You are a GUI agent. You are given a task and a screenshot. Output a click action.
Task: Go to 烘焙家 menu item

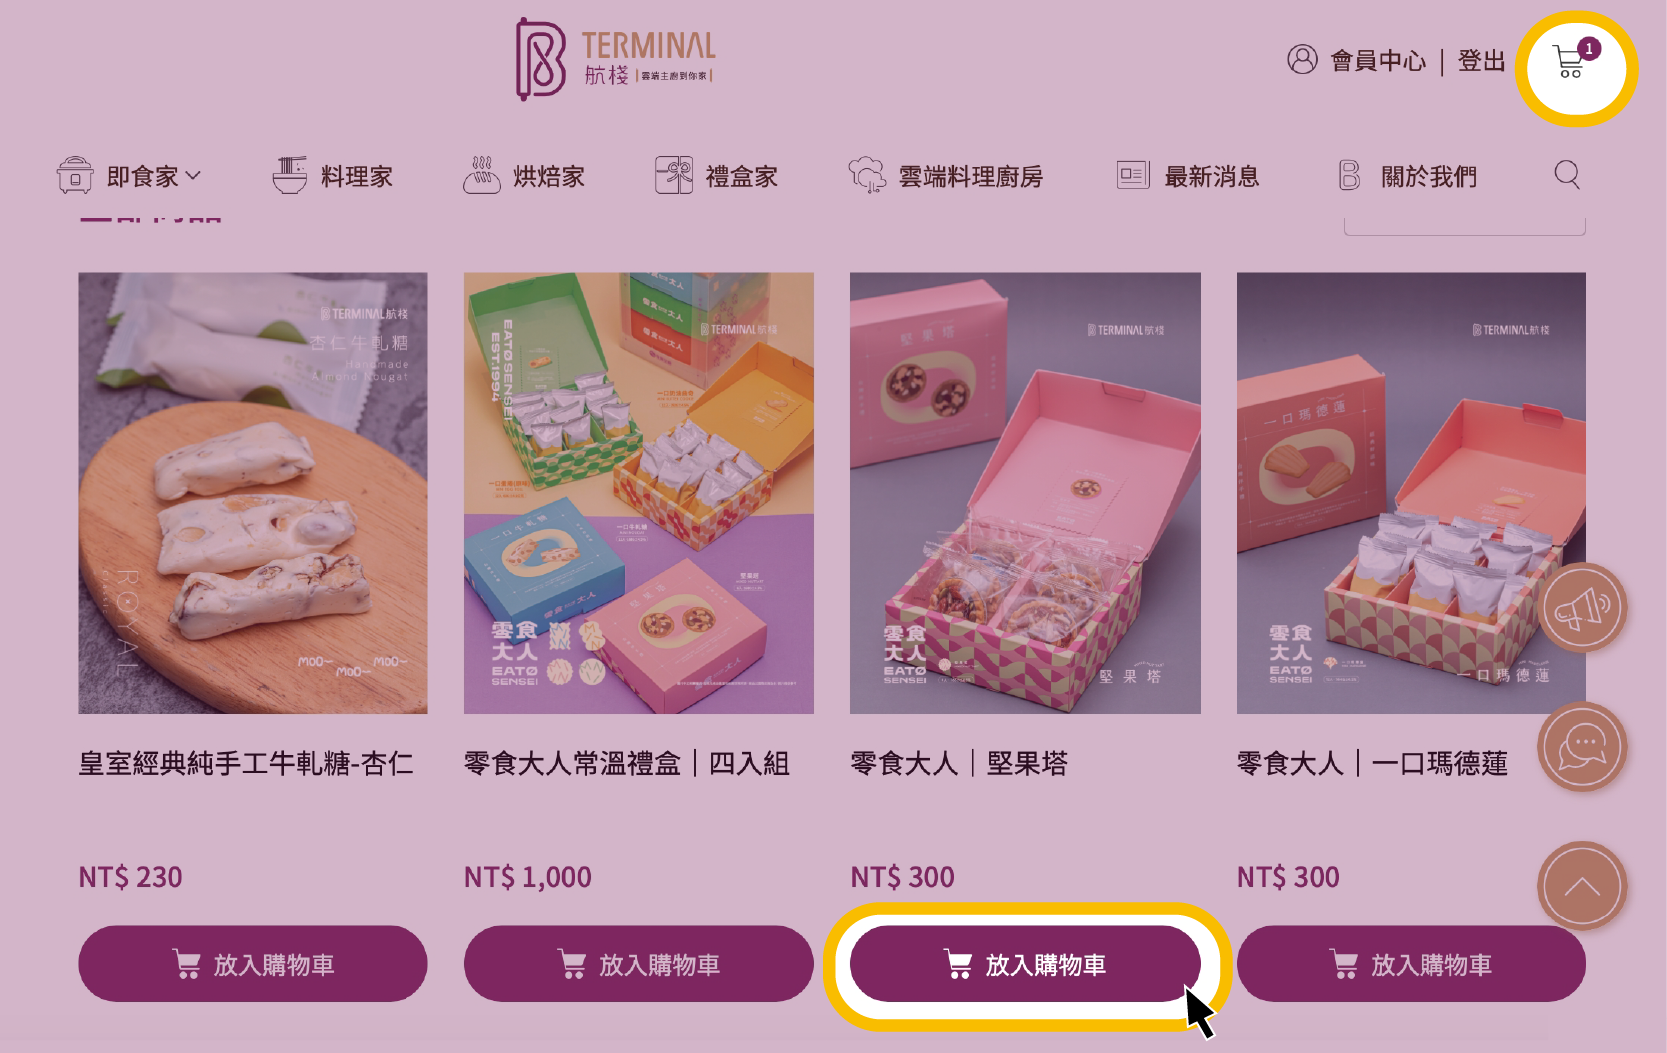click(x=524, y=176)
